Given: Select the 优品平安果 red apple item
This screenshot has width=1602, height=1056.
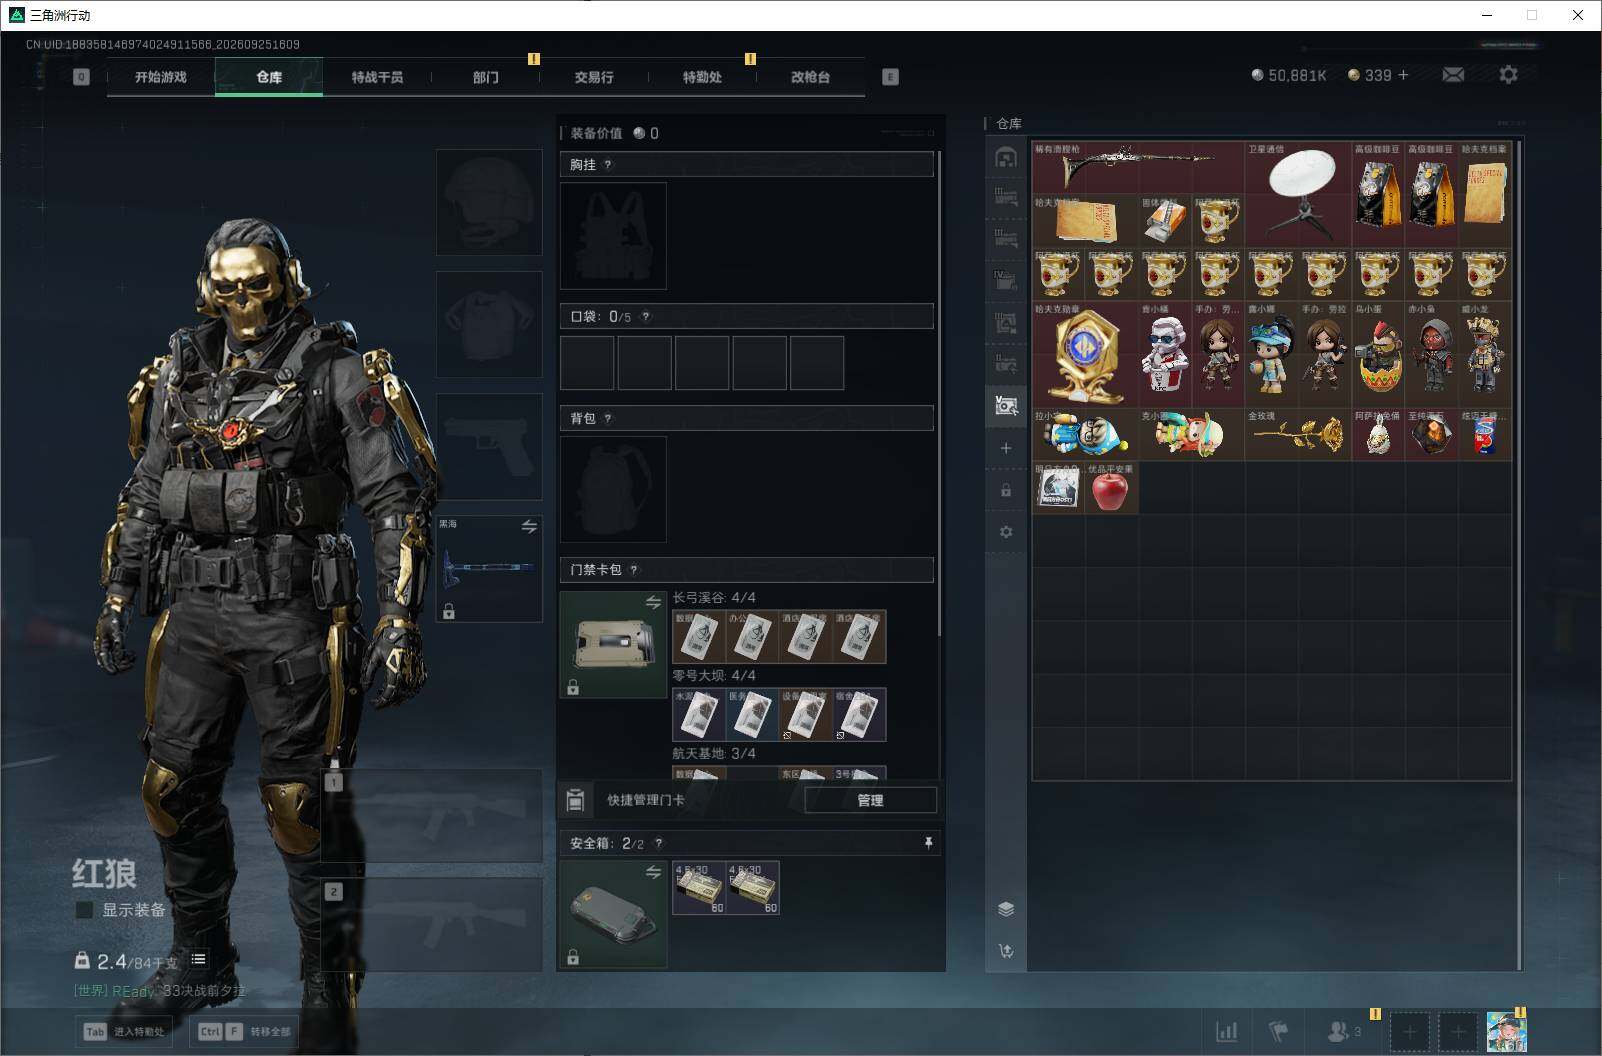Looking at the screenshot, I should click(x=1112, y=488).
